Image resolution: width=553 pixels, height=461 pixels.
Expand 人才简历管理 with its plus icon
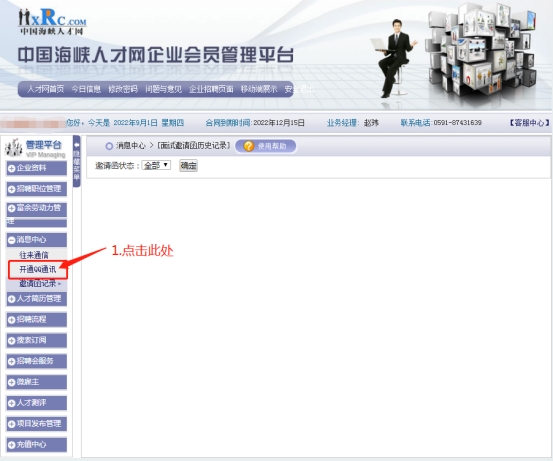[11, 299]
